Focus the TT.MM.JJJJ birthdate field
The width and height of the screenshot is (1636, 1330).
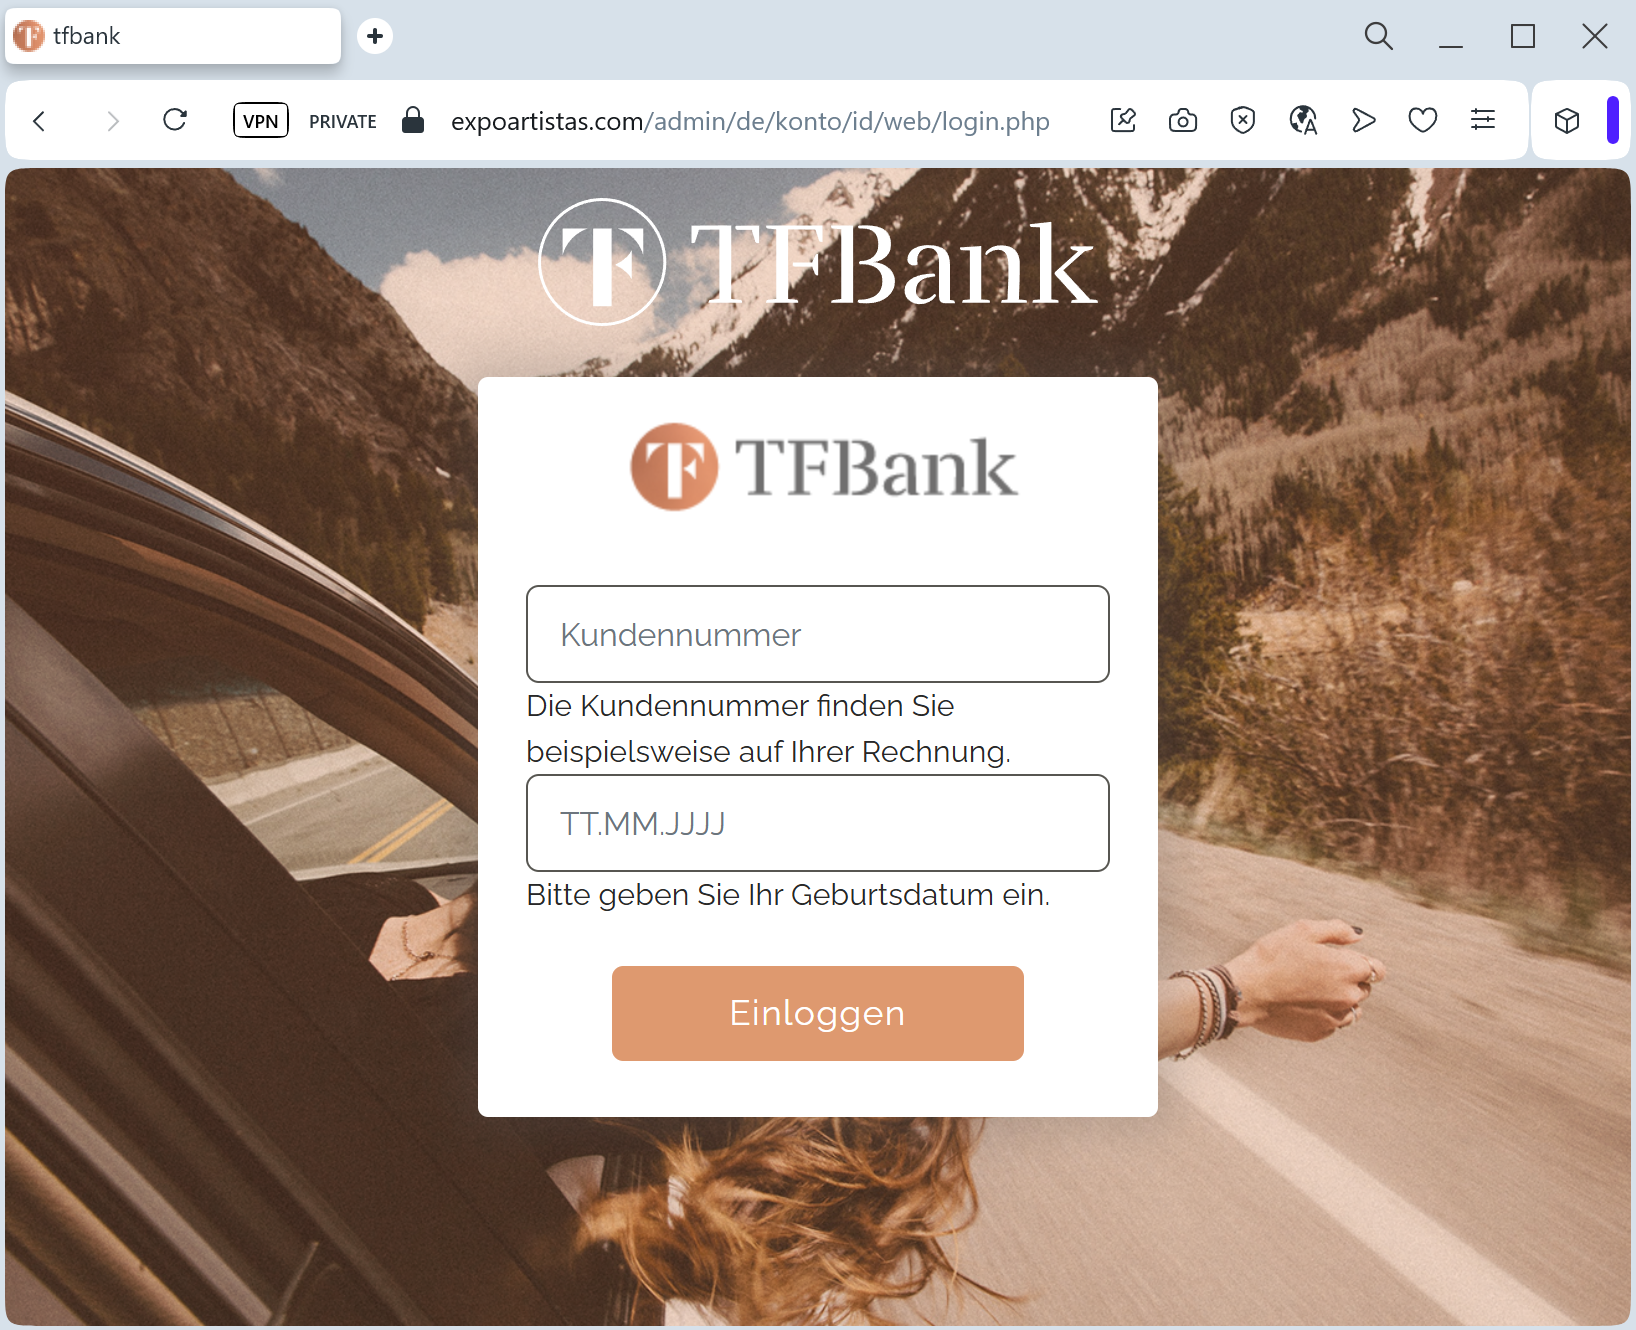point(818,823)
